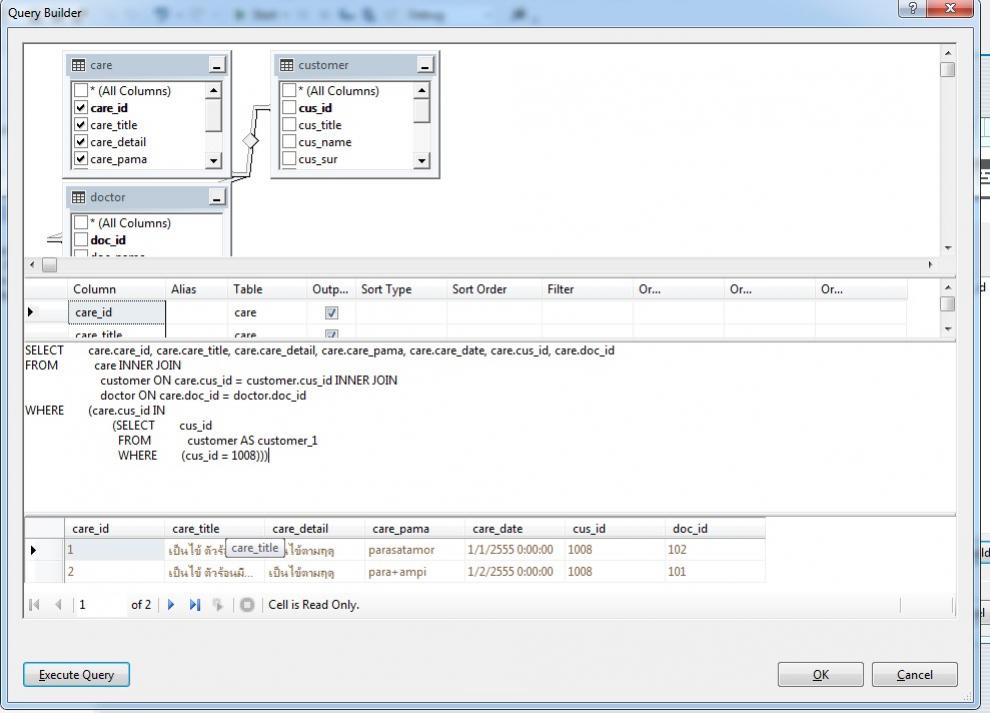This screenshot has width=990, height=713.
Task: Click the care table grid icon
Action: coord(78,65)
